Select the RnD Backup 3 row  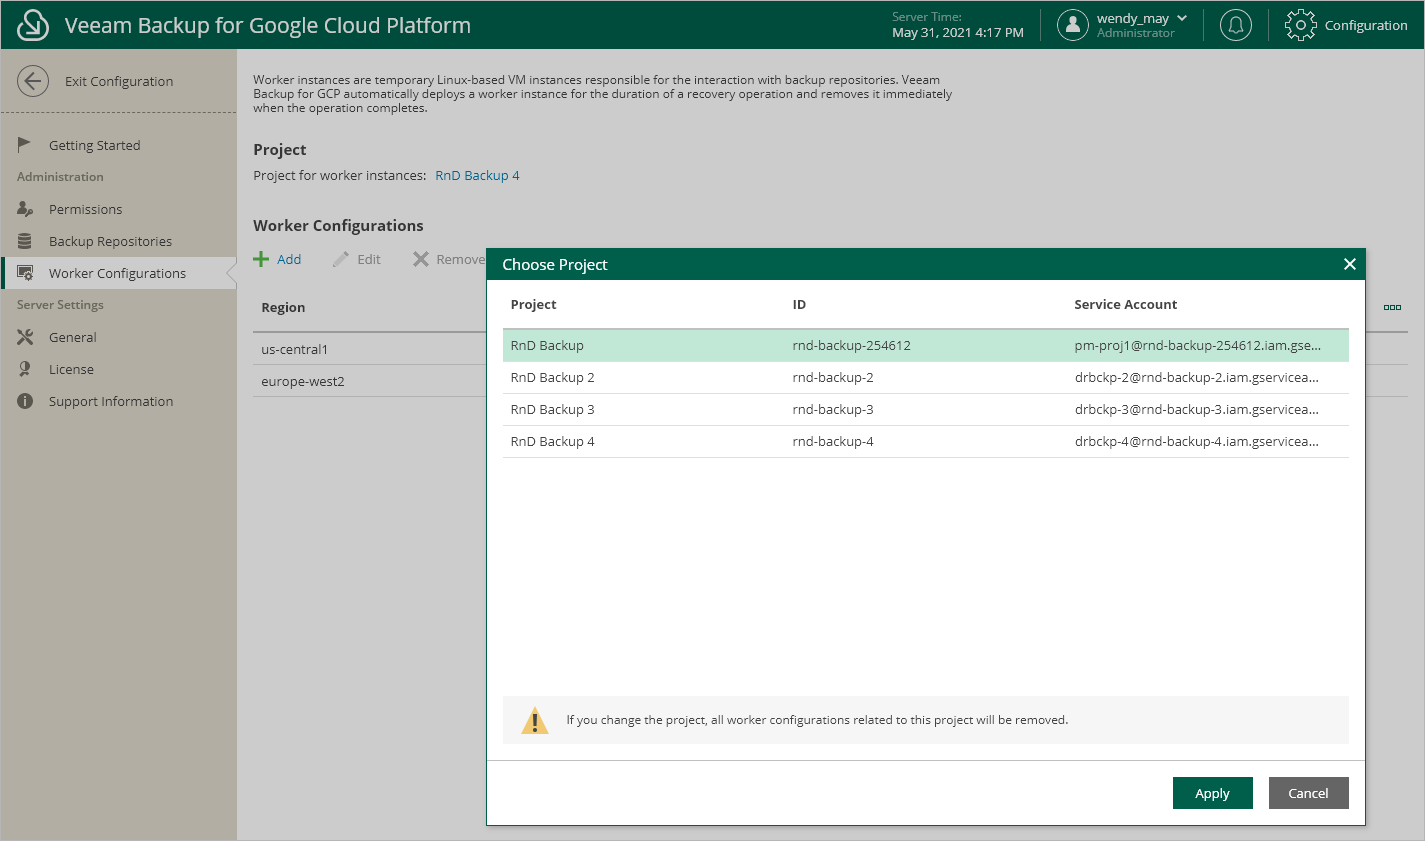925,409
